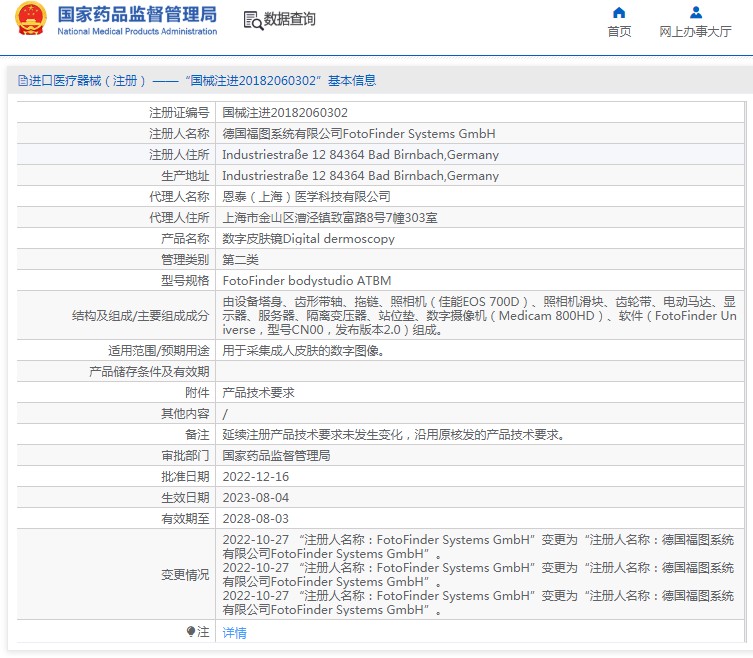Click the agent name 恩泰（上海）医学科技有限公司
753x658 pixels.
(306, 197)
